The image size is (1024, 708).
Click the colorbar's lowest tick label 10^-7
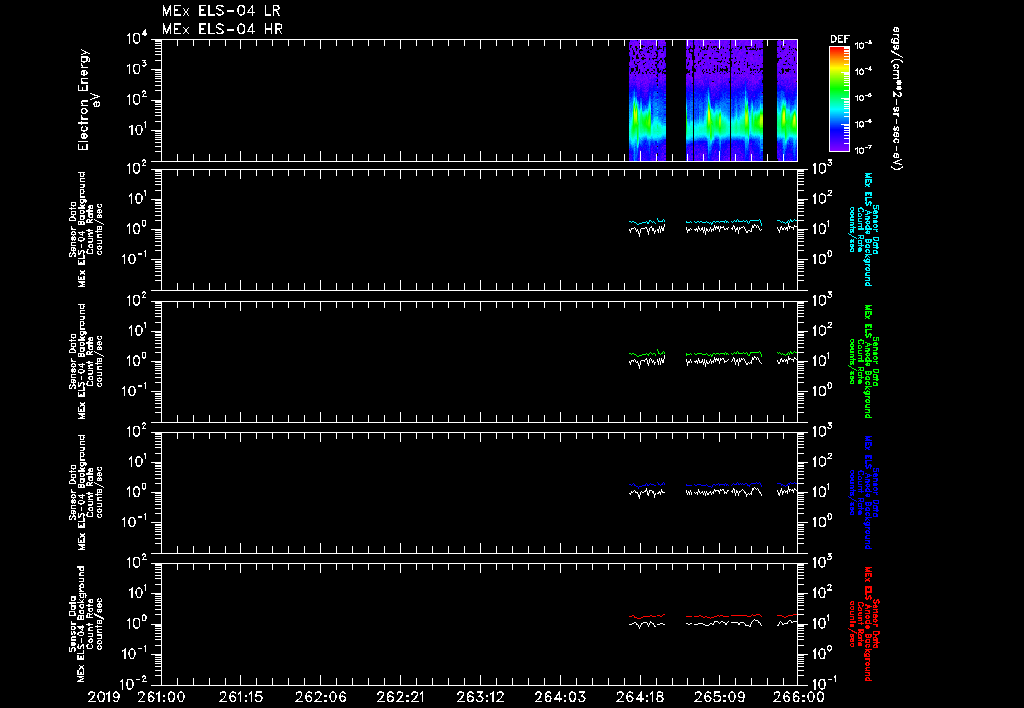pos(863,150)
